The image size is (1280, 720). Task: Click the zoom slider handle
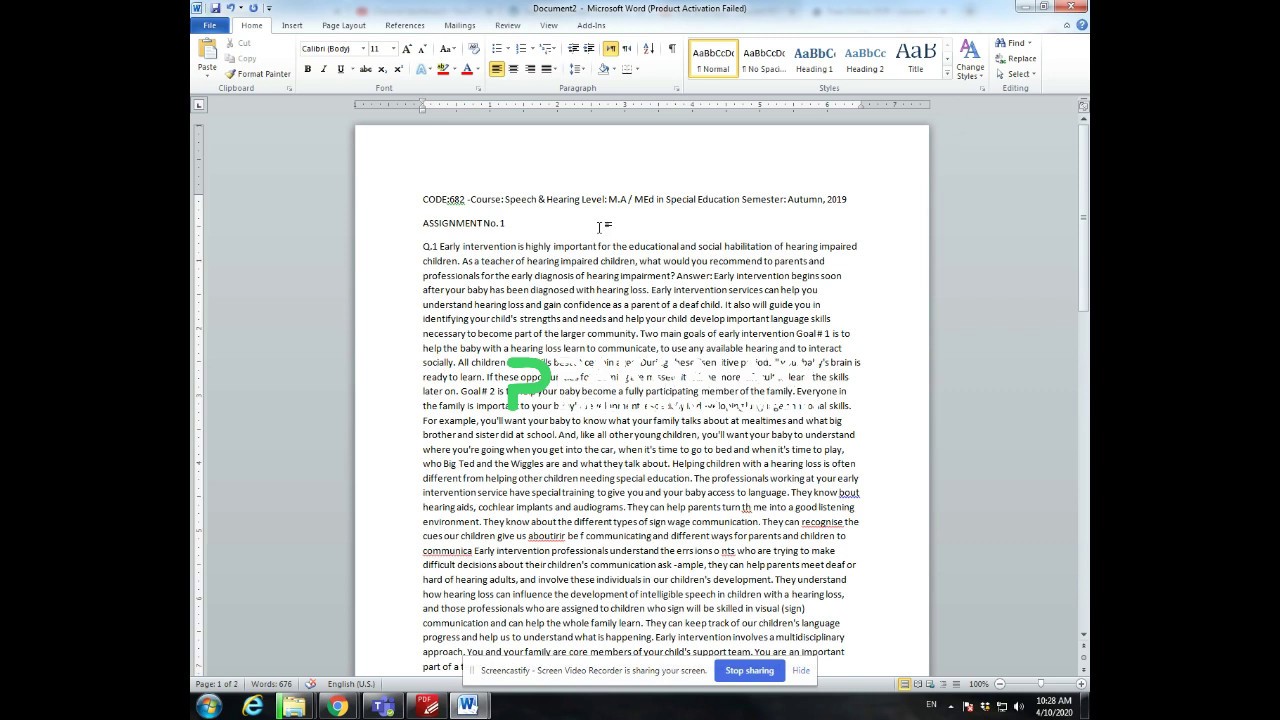pos(1040,684)
